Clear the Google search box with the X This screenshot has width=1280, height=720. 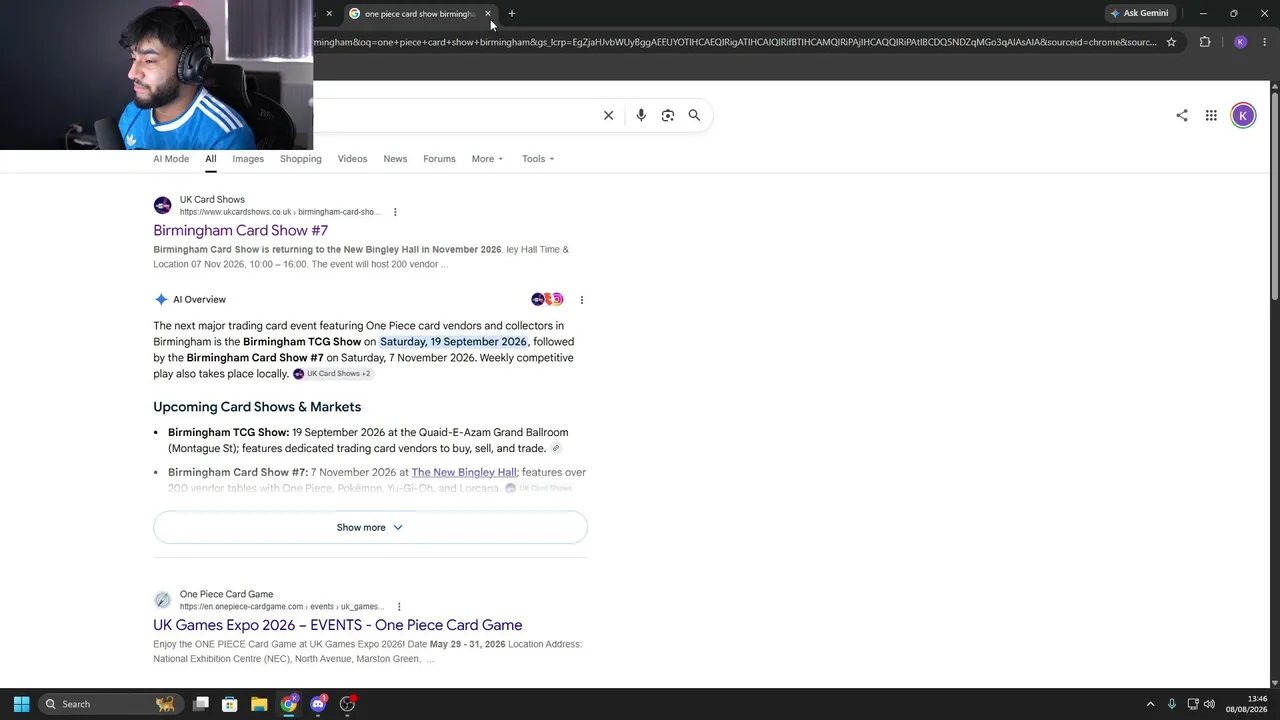[608, 115]
